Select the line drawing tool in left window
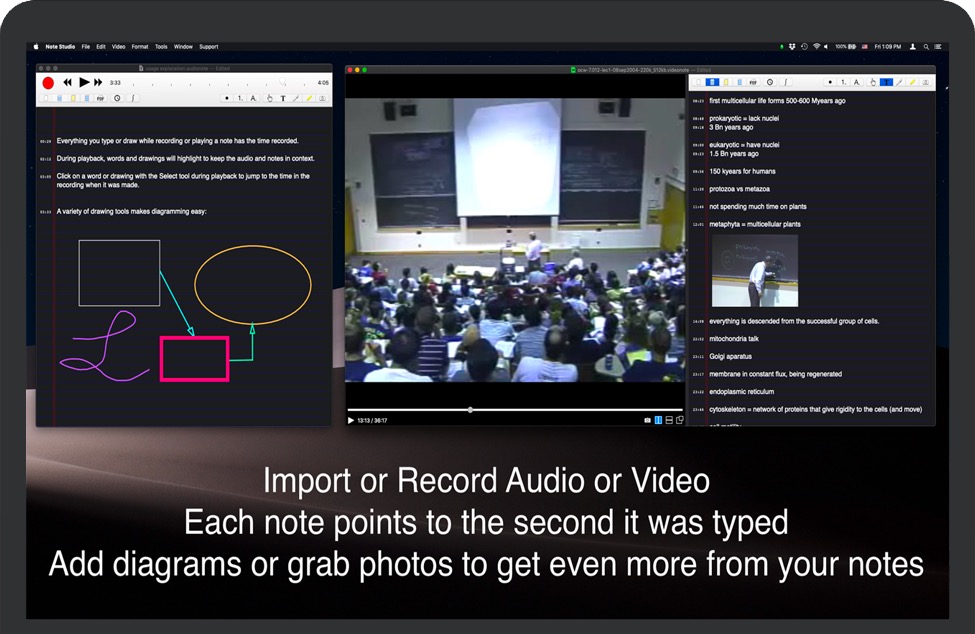The image size is (975, 634). (296, 98)
